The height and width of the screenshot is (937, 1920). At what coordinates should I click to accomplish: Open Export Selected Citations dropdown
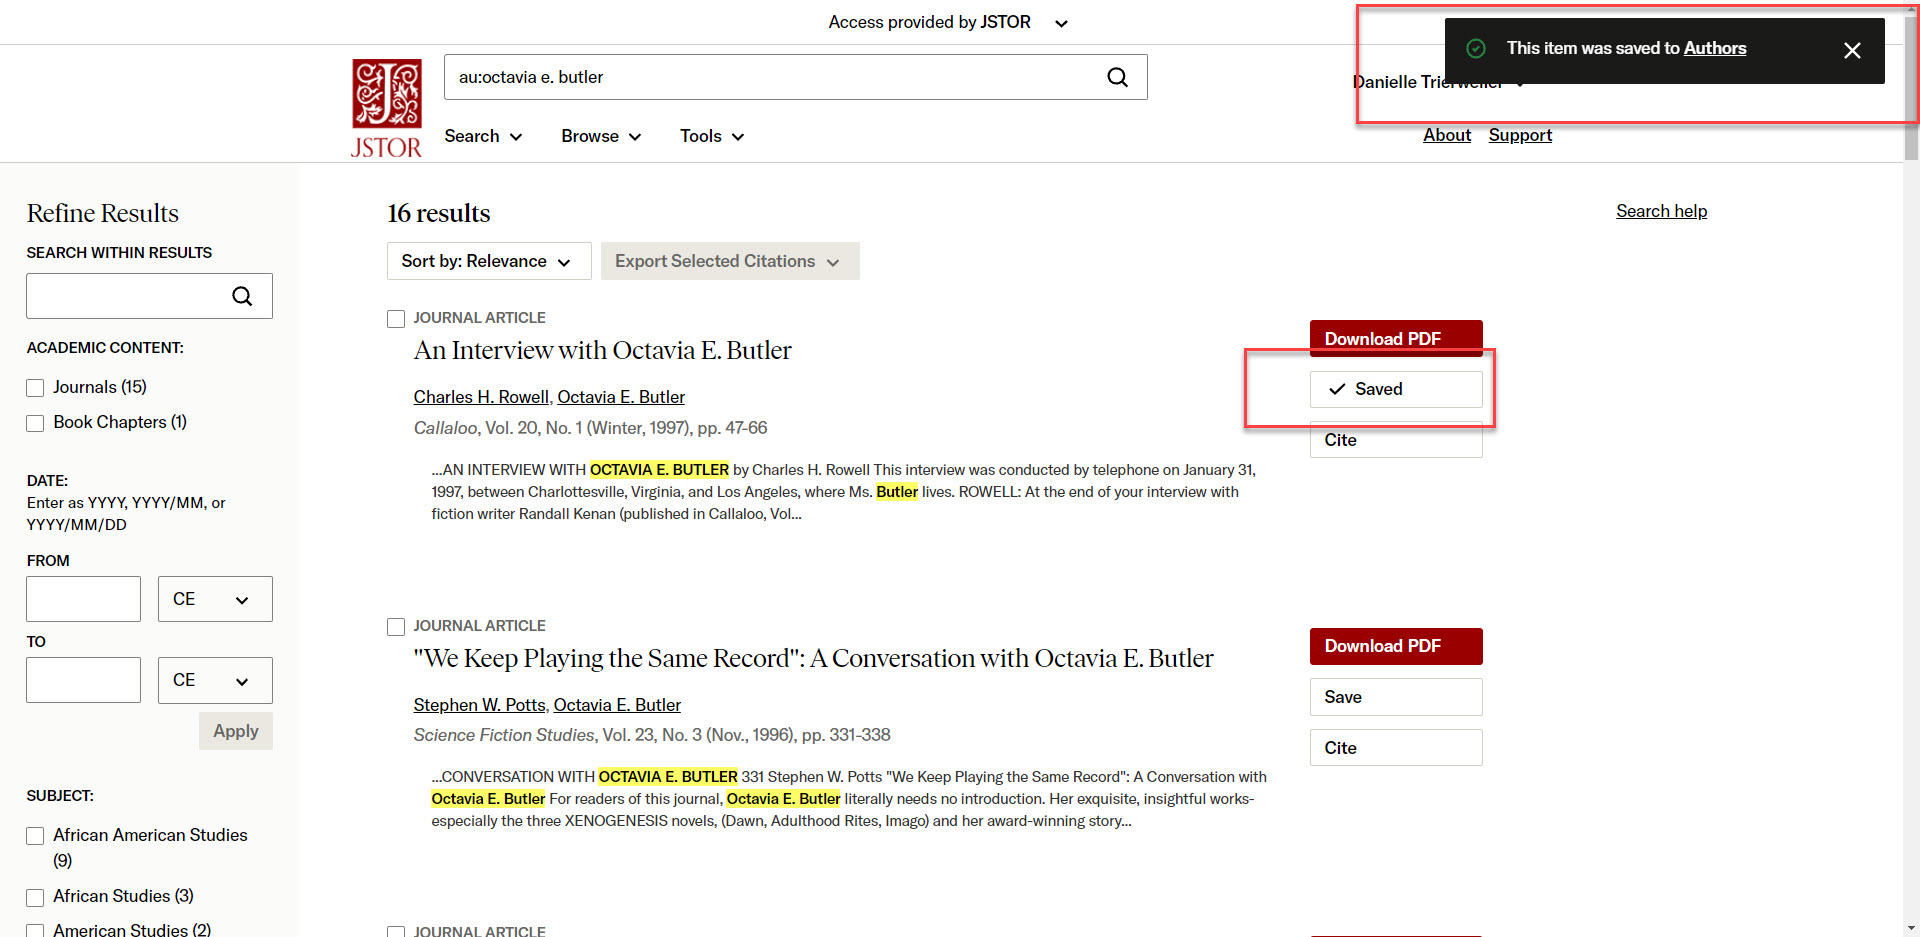(x=730, y=261)
